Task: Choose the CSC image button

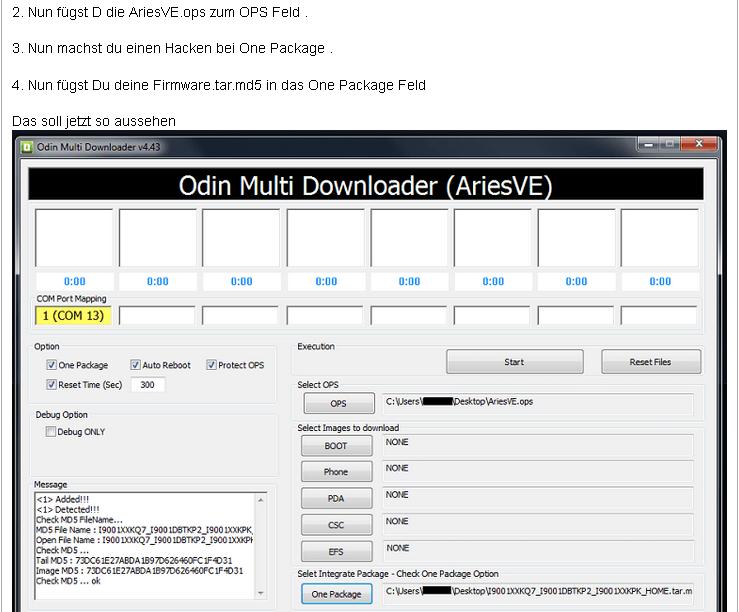Action: click(x=336, y=524)
